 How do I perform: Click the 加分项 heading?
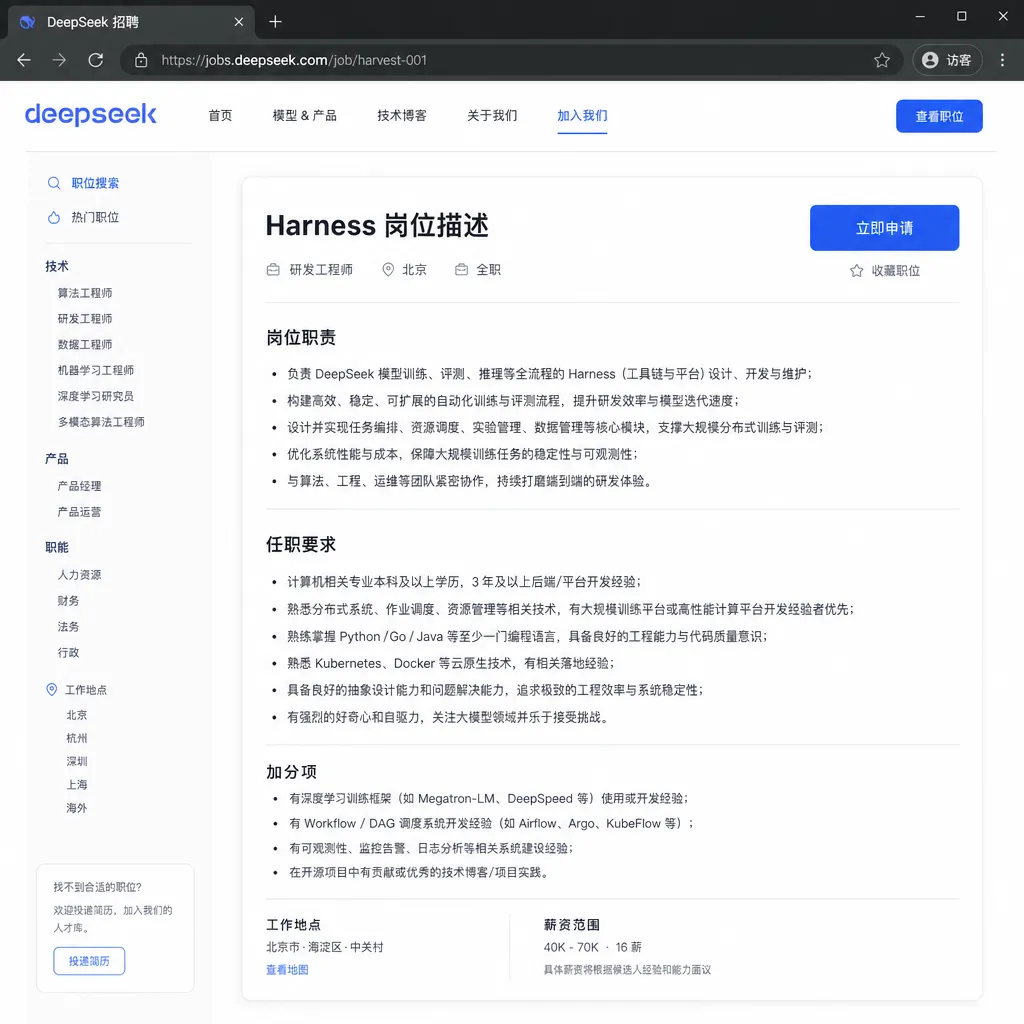[291, 772]
